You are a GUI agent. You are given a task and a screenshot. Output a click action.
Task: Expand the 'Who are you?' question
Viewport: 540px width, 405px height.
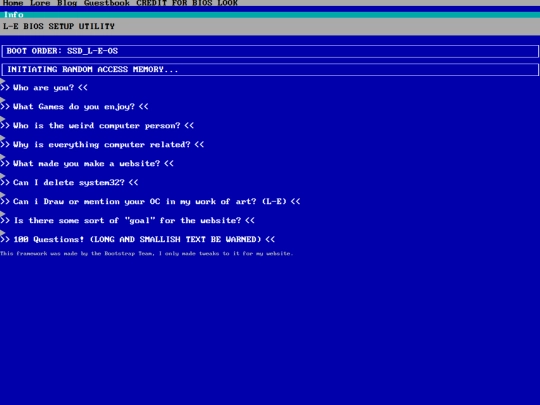point(44,87)
